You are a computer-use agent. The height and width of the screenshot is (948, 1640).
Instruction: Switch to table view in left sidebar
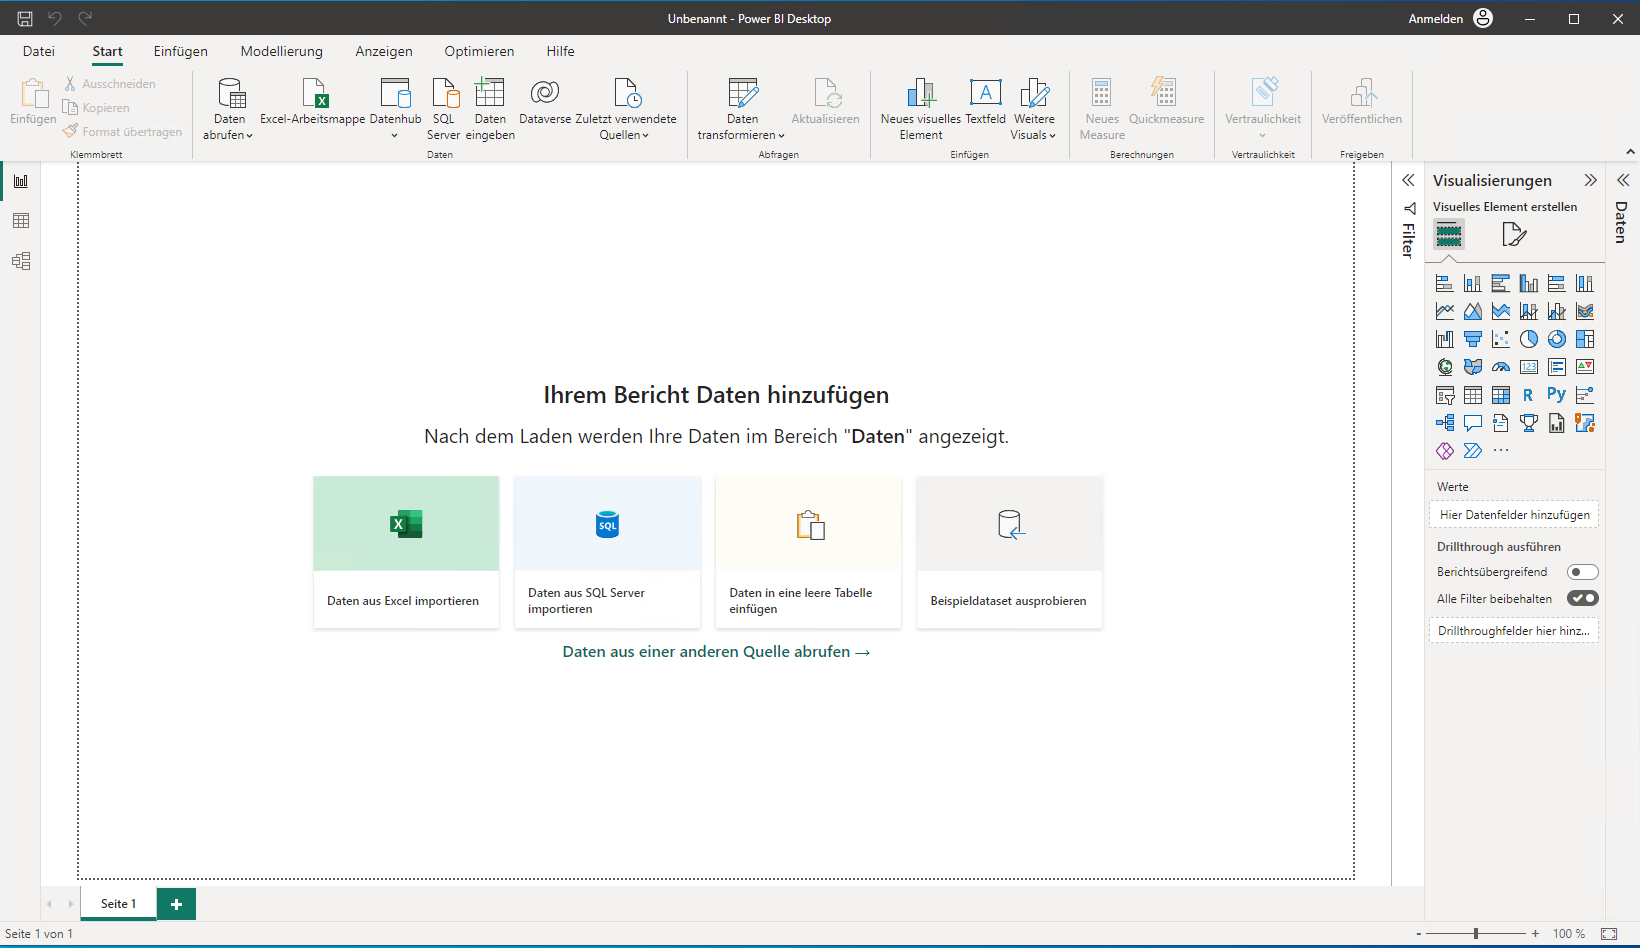[21, 221]
